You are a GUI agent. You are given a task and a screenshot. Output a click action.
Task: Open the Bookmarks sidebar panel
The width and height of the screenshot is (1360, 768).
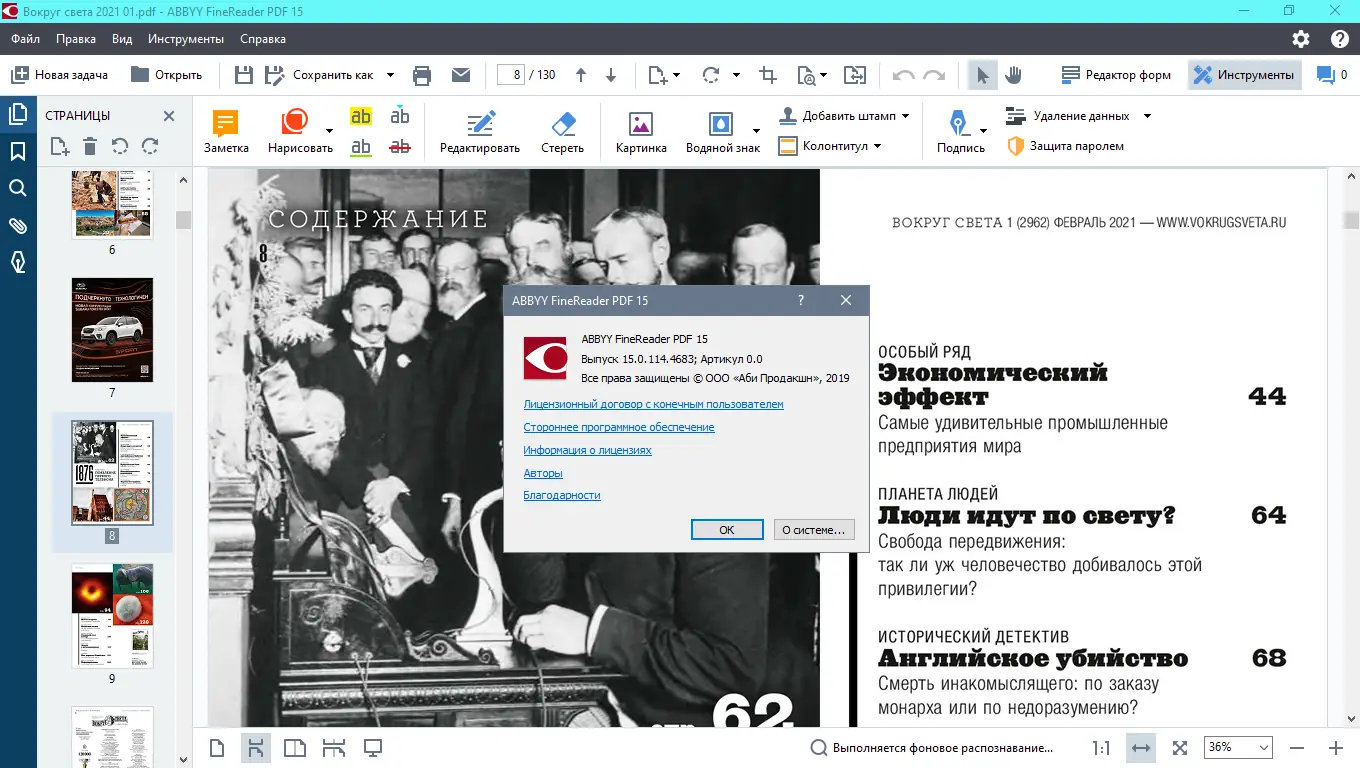click(18, 151)
